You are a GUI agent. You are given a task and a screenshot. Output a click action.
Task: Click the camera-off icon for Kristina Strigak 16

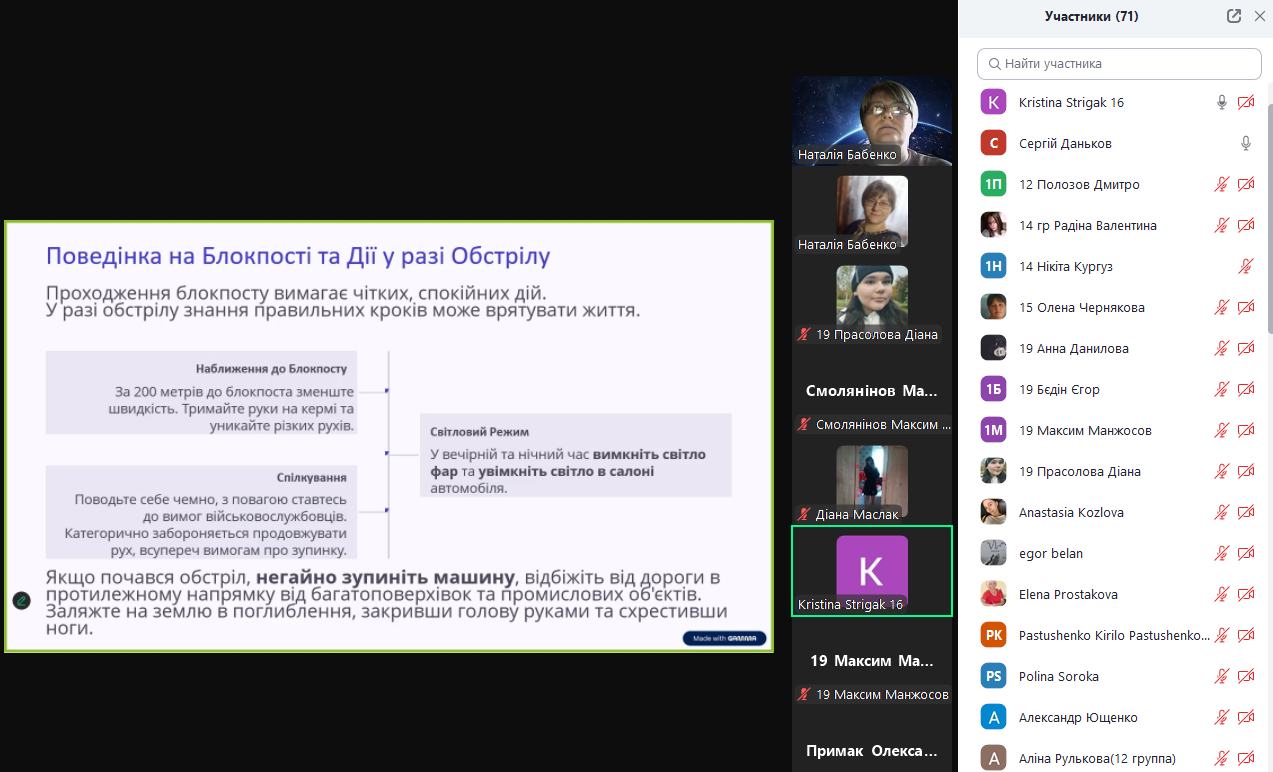1246,103
